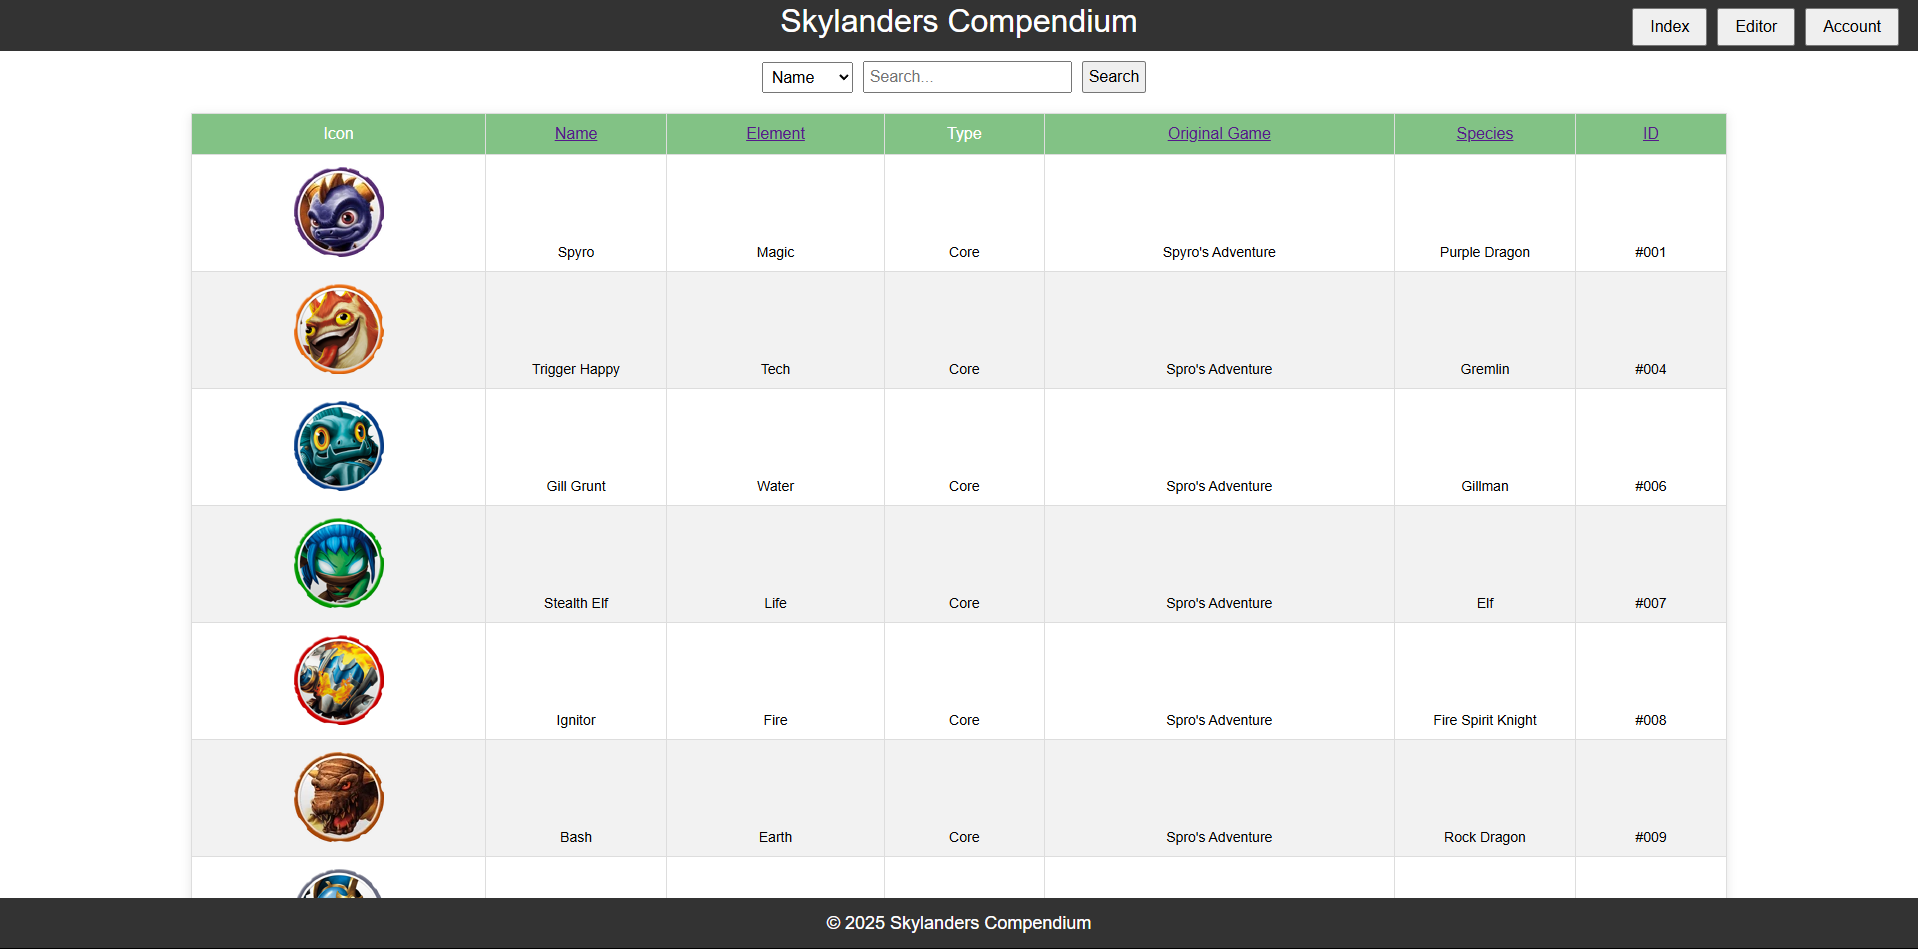Click Spyro's purple dragon icon

[x=339, y=212]
